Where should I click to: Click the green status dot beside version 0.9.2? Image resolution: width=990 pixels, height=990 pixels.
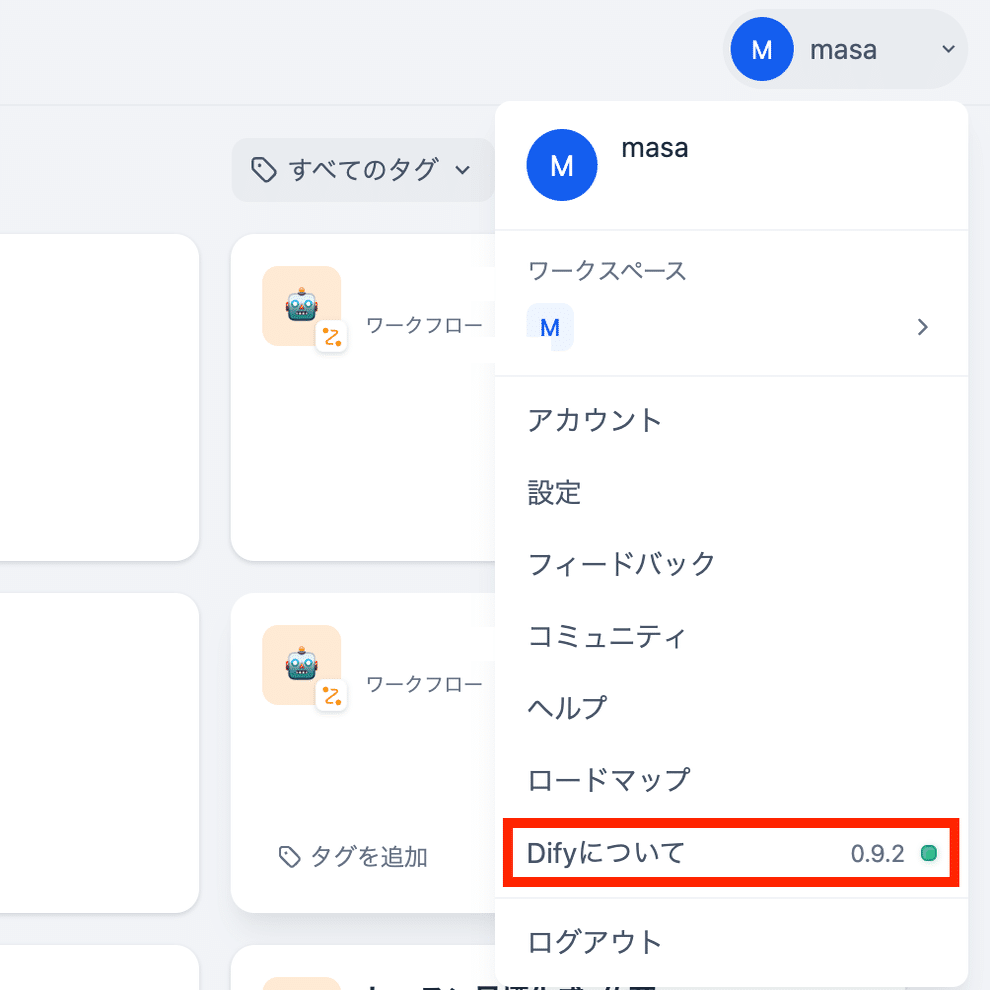(928, 853)
